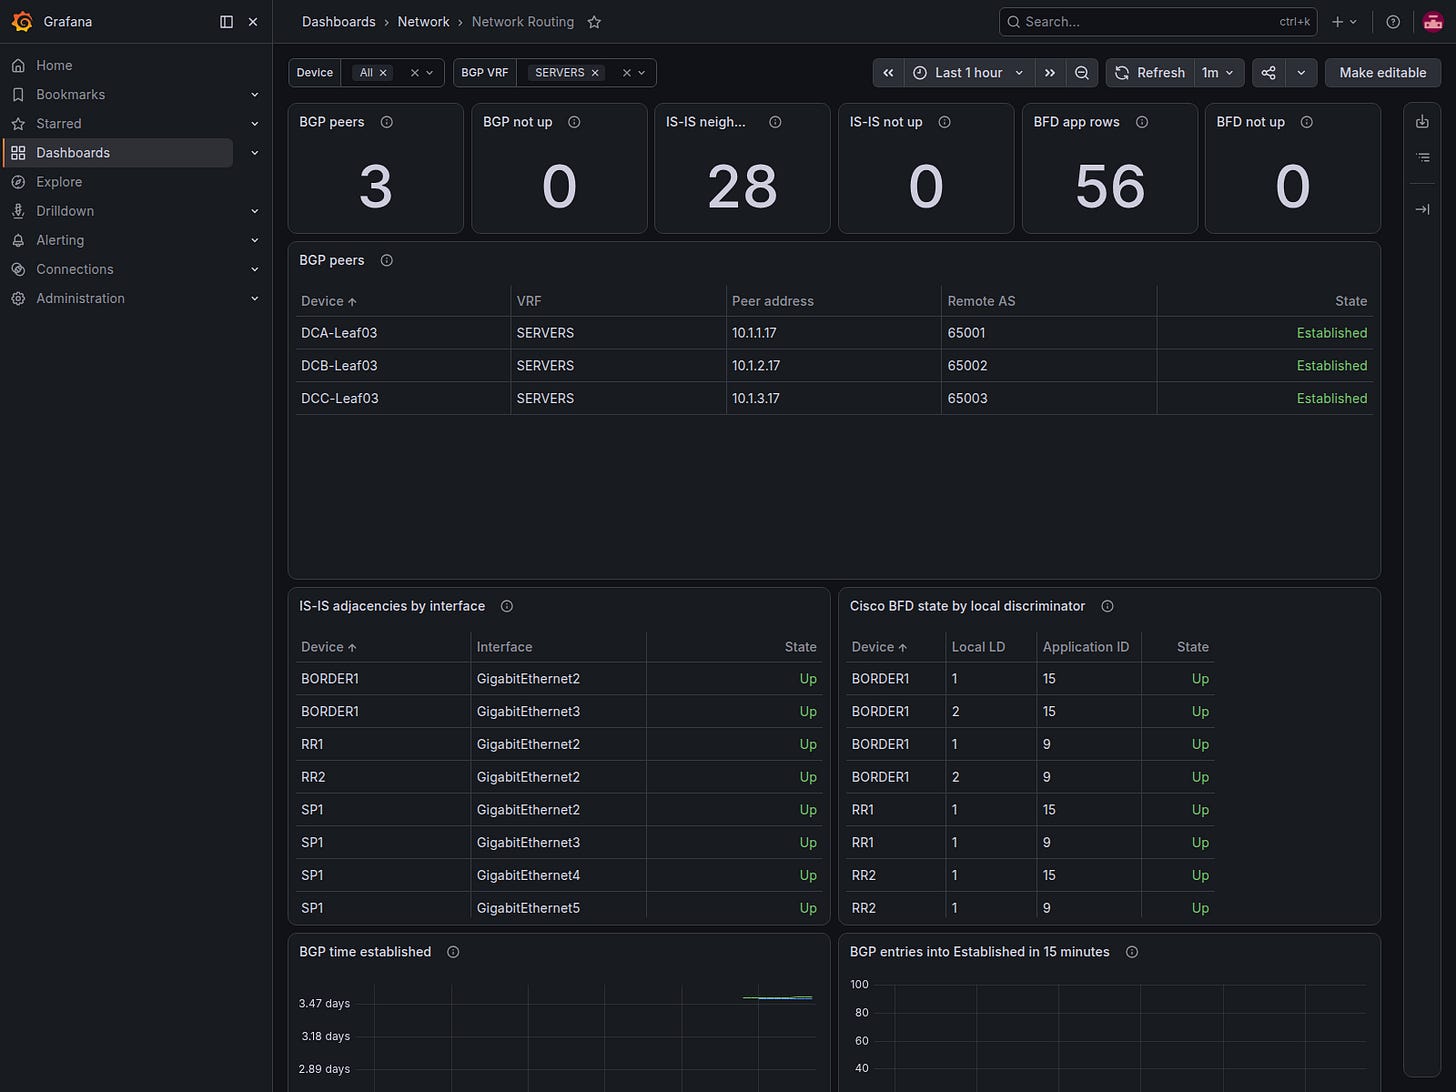1456x1092 pixels.
Task: Shift time range forward with the double-right arrows
Action: (1049, 73)
